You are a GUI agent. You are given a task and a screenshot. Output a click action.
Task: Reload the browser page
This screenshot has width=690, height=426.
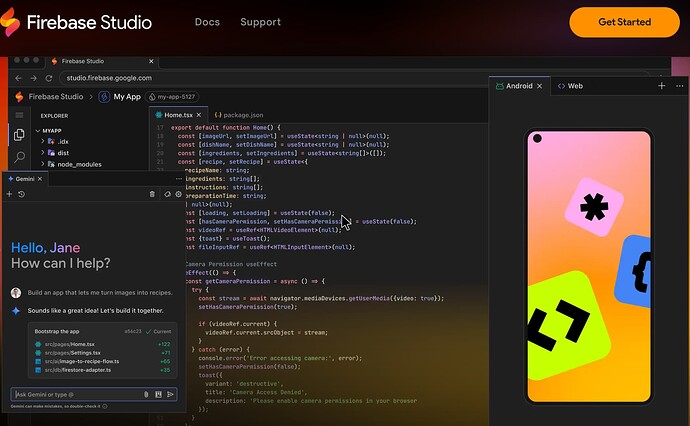[x=49, y=78]
